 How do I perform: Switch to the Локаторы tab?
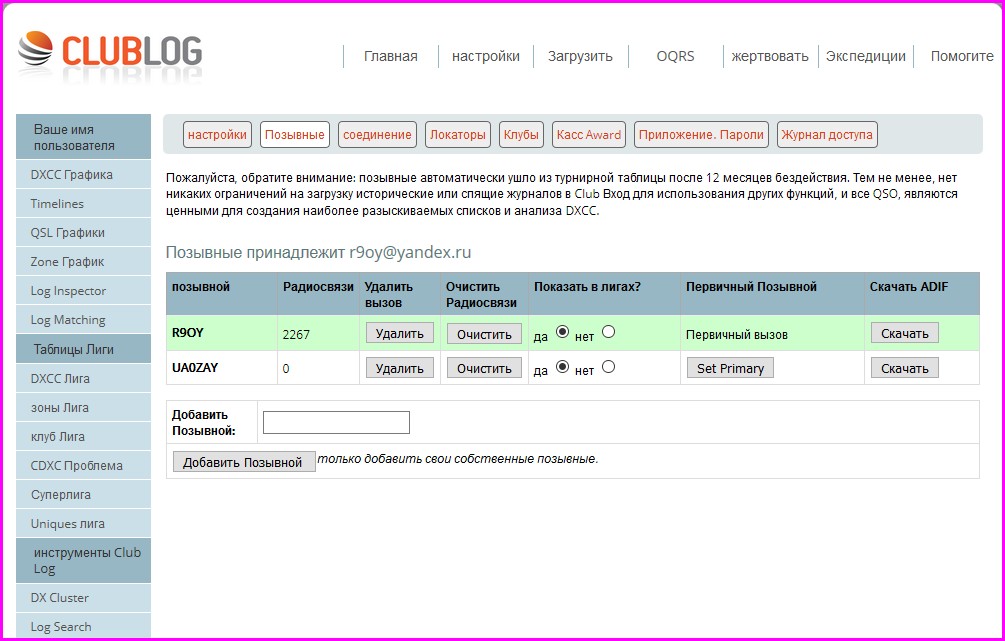click(458, 134)
